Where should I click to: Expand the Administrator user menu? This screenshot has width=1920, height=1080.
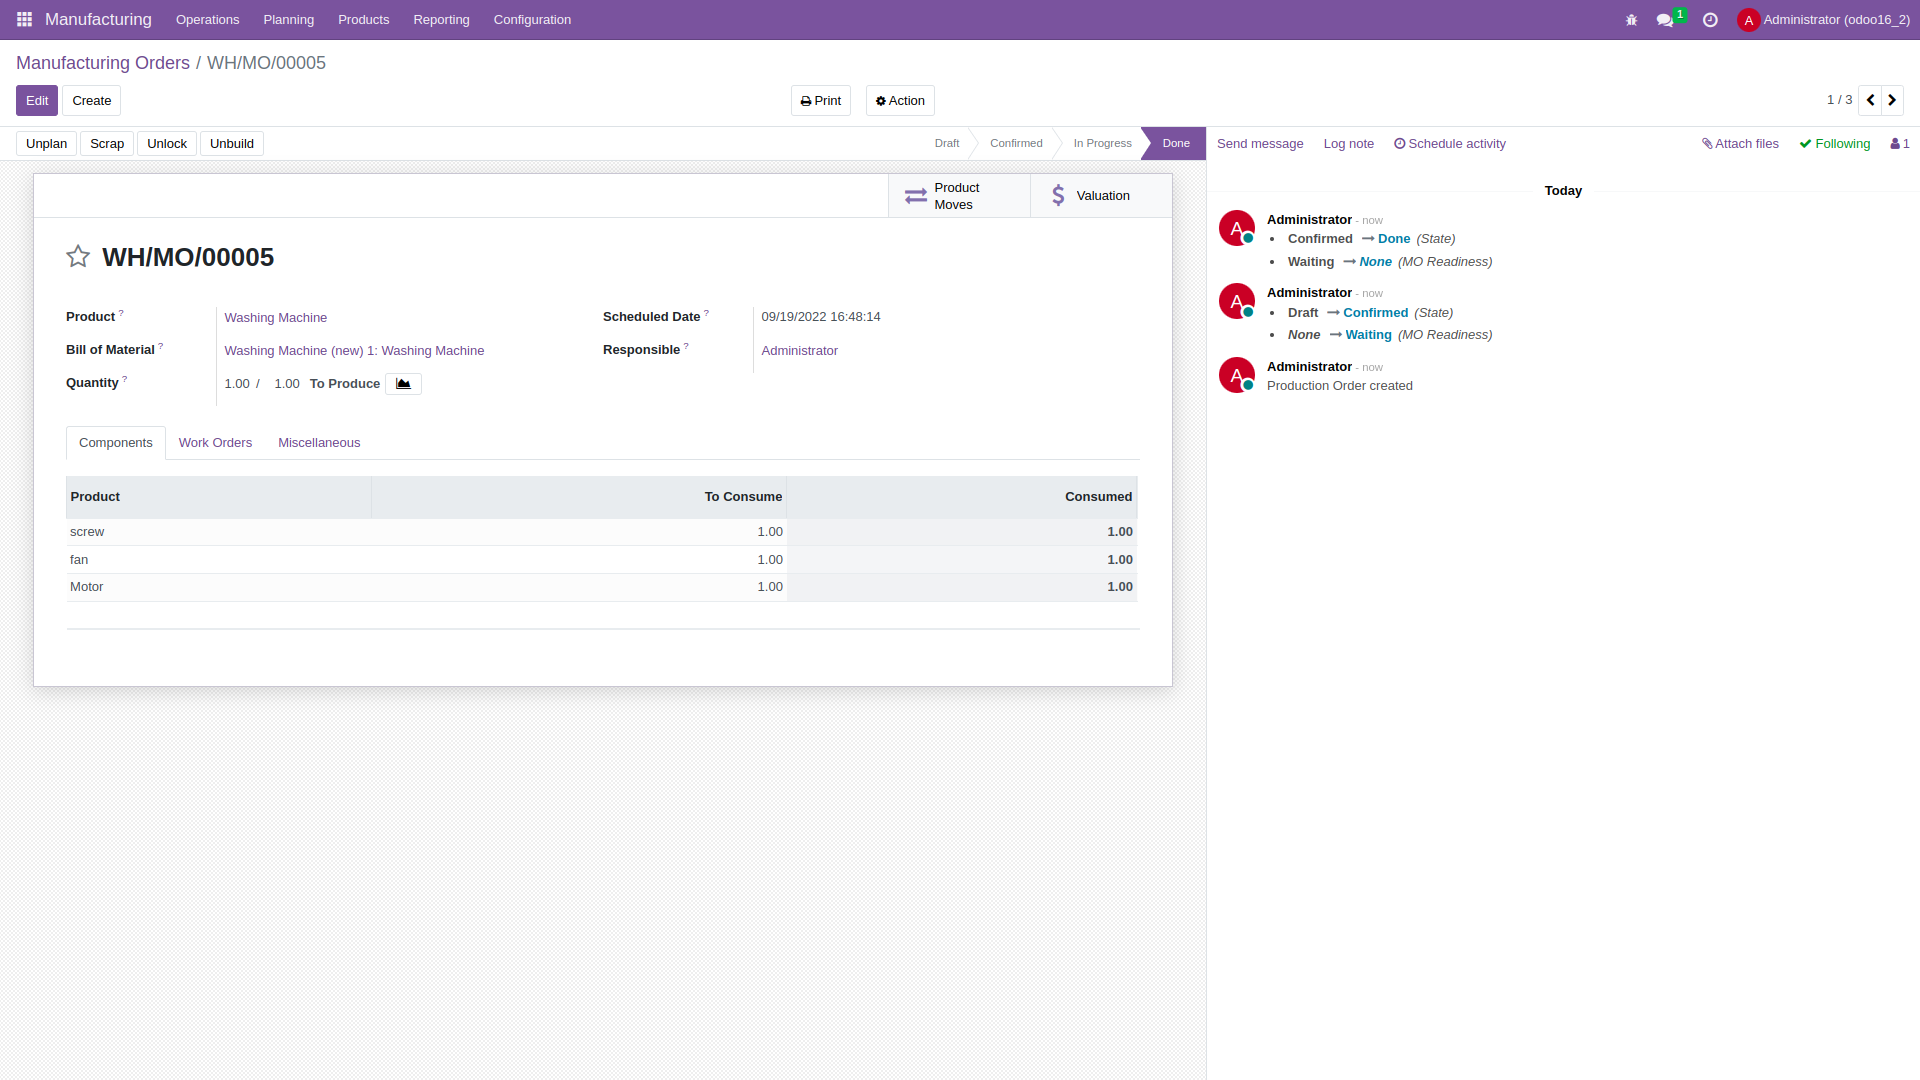(1824, 20)
